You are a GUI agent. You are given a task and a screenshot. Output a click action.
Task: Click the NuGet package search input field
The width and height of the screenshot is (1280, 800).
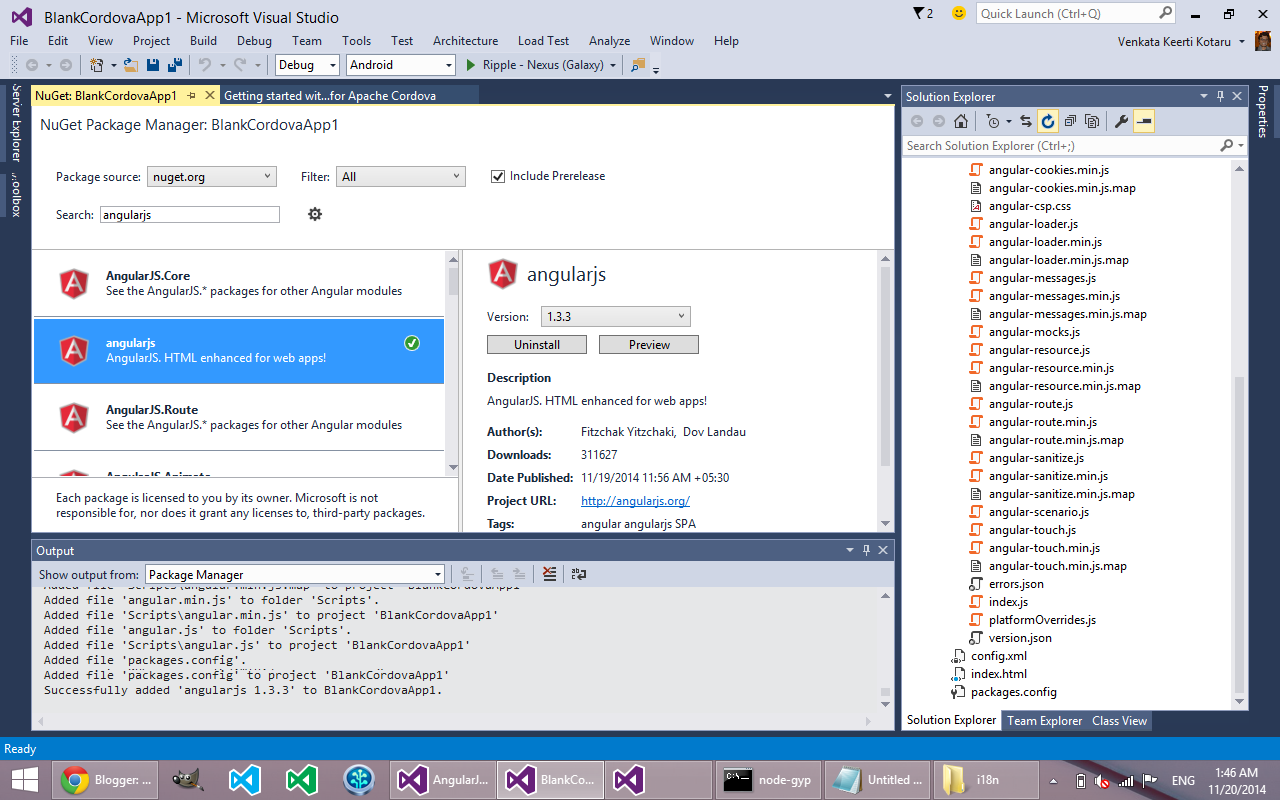tap(190, 215)
